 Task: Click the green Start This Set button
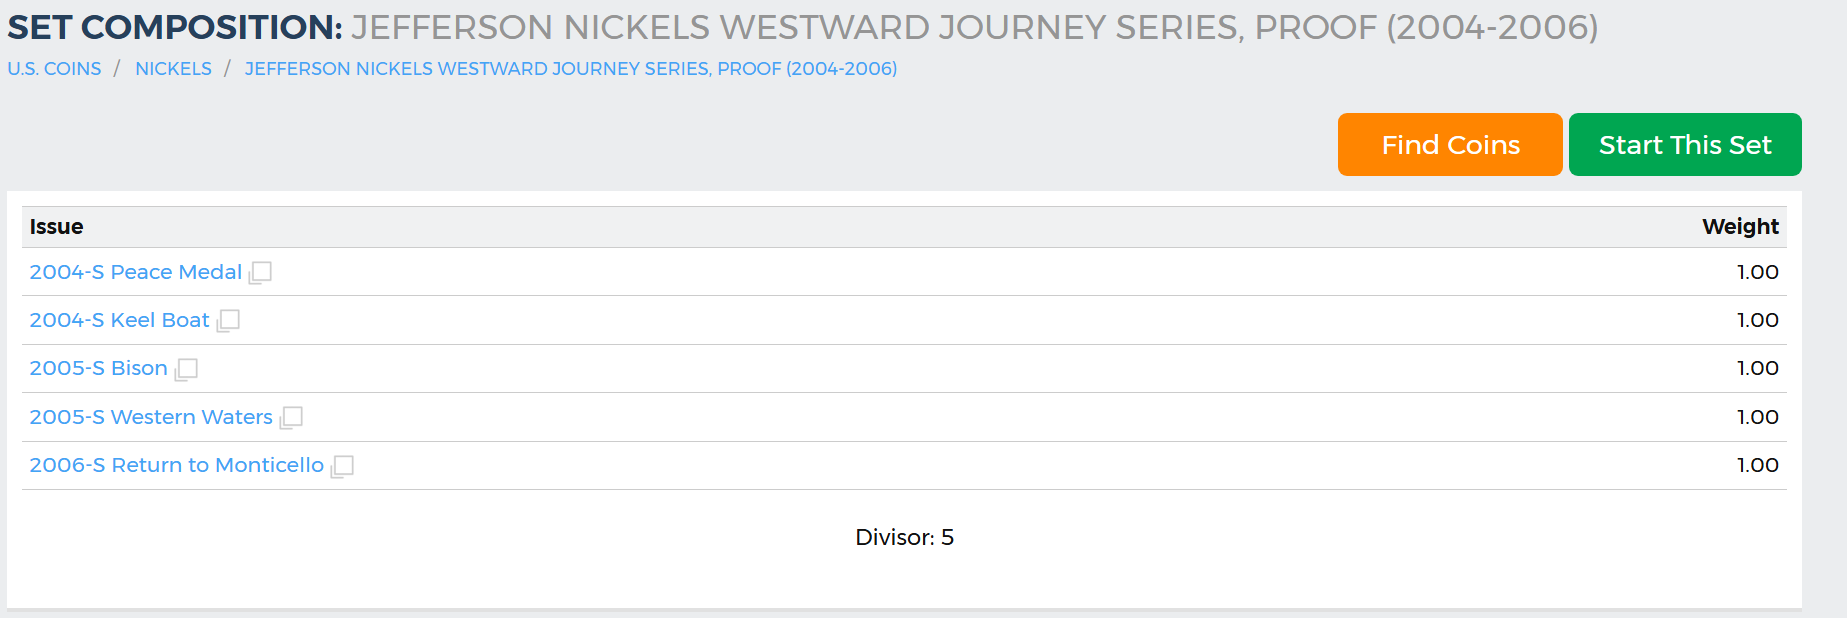point(1685,145)
